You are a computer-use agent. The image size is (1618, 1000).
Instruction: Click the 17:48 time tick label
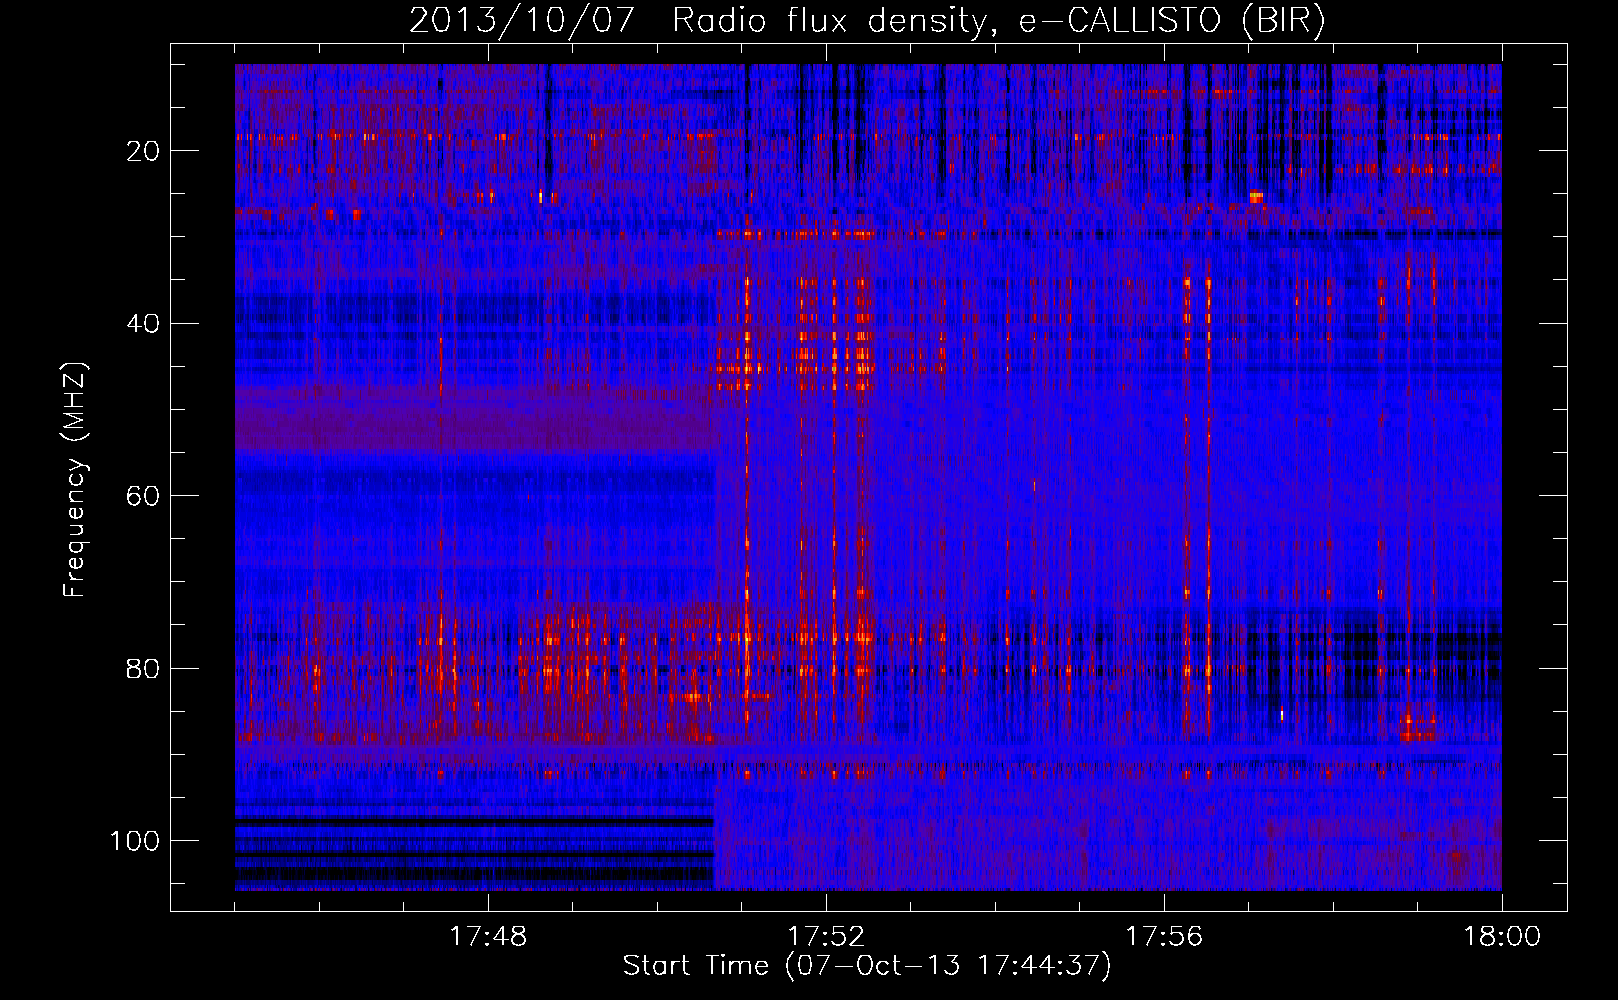[488, 937]
